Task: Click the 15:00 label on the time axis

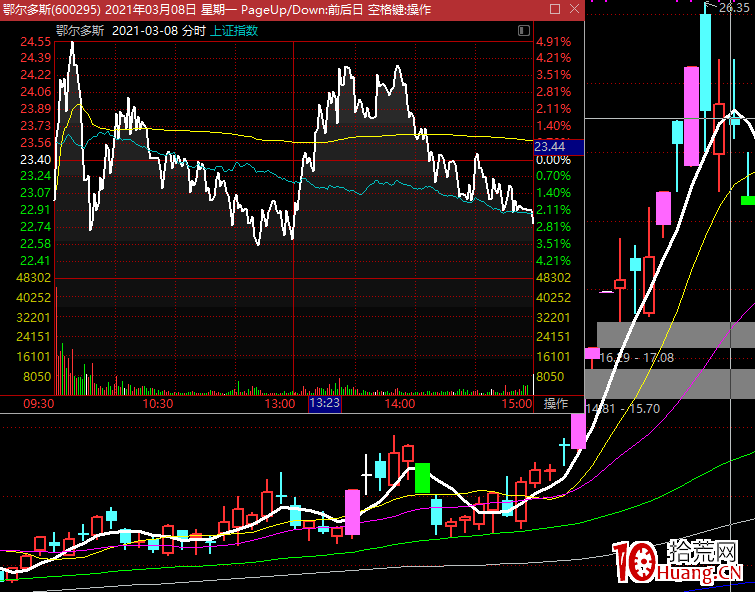Action: click(x=517, y=404)
